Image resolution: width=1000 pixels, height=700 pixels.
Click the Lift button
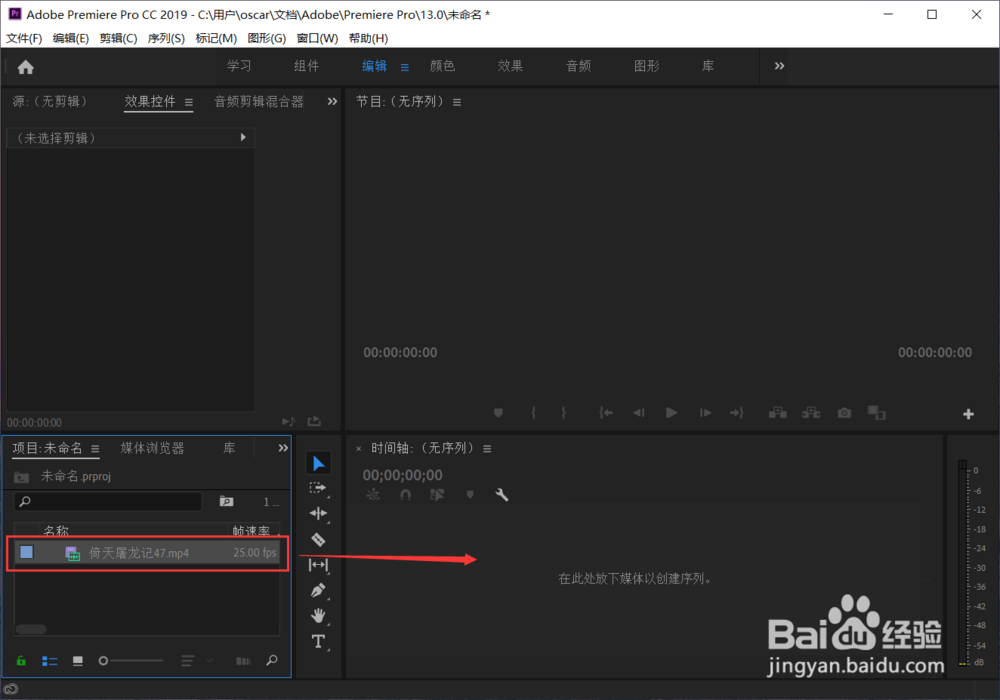click(777, 413)
